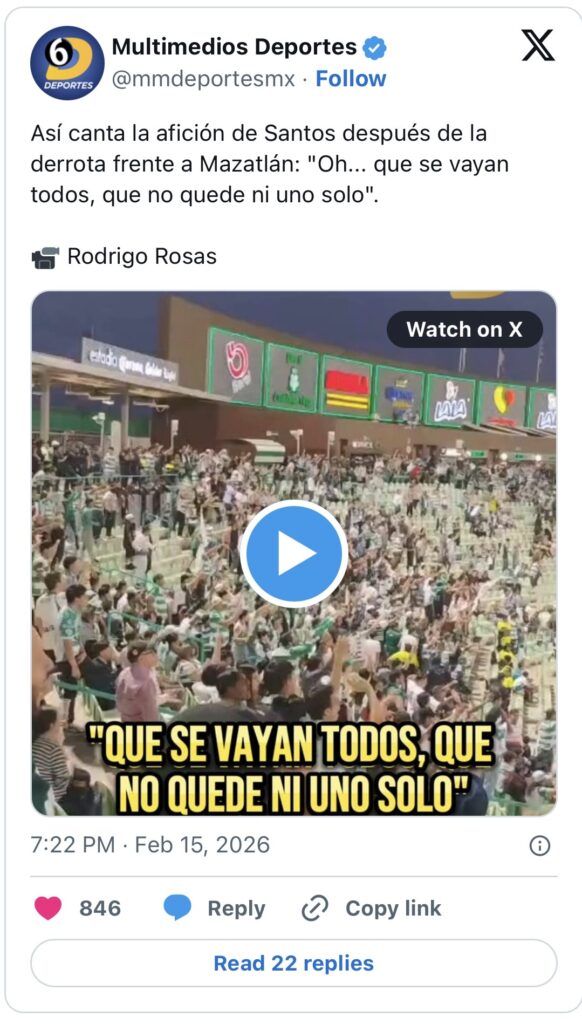Click the blue verified badge

tap(375, 48)
